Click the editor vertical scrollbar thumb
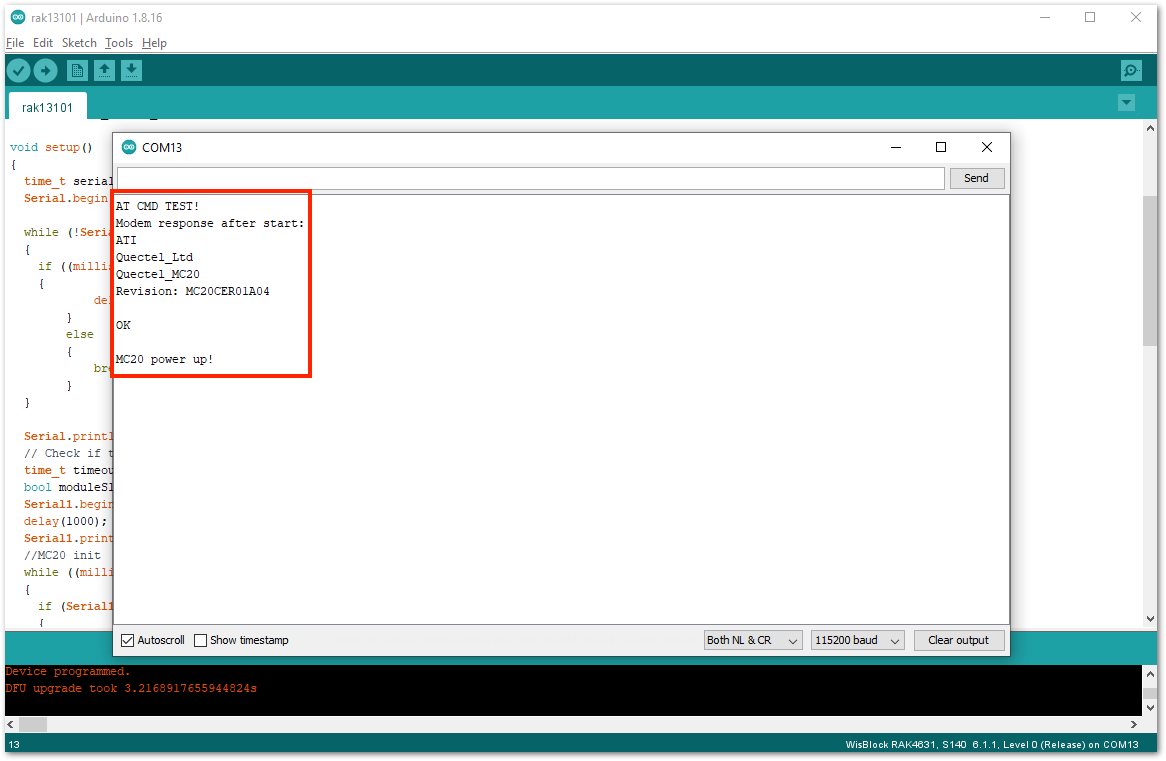Viewport: 1166px width, 761px height. (1150, 271)
